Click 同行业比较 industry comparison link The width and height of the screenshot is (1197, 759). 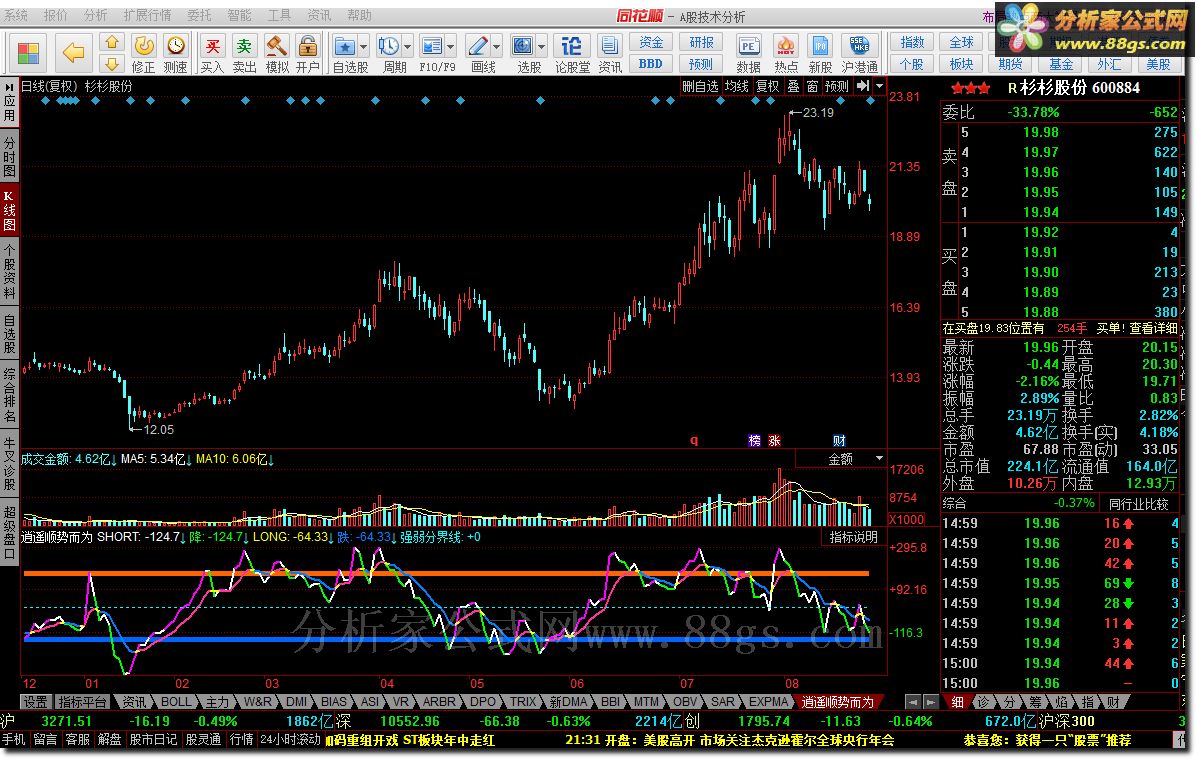click(x=1138, y=504)
